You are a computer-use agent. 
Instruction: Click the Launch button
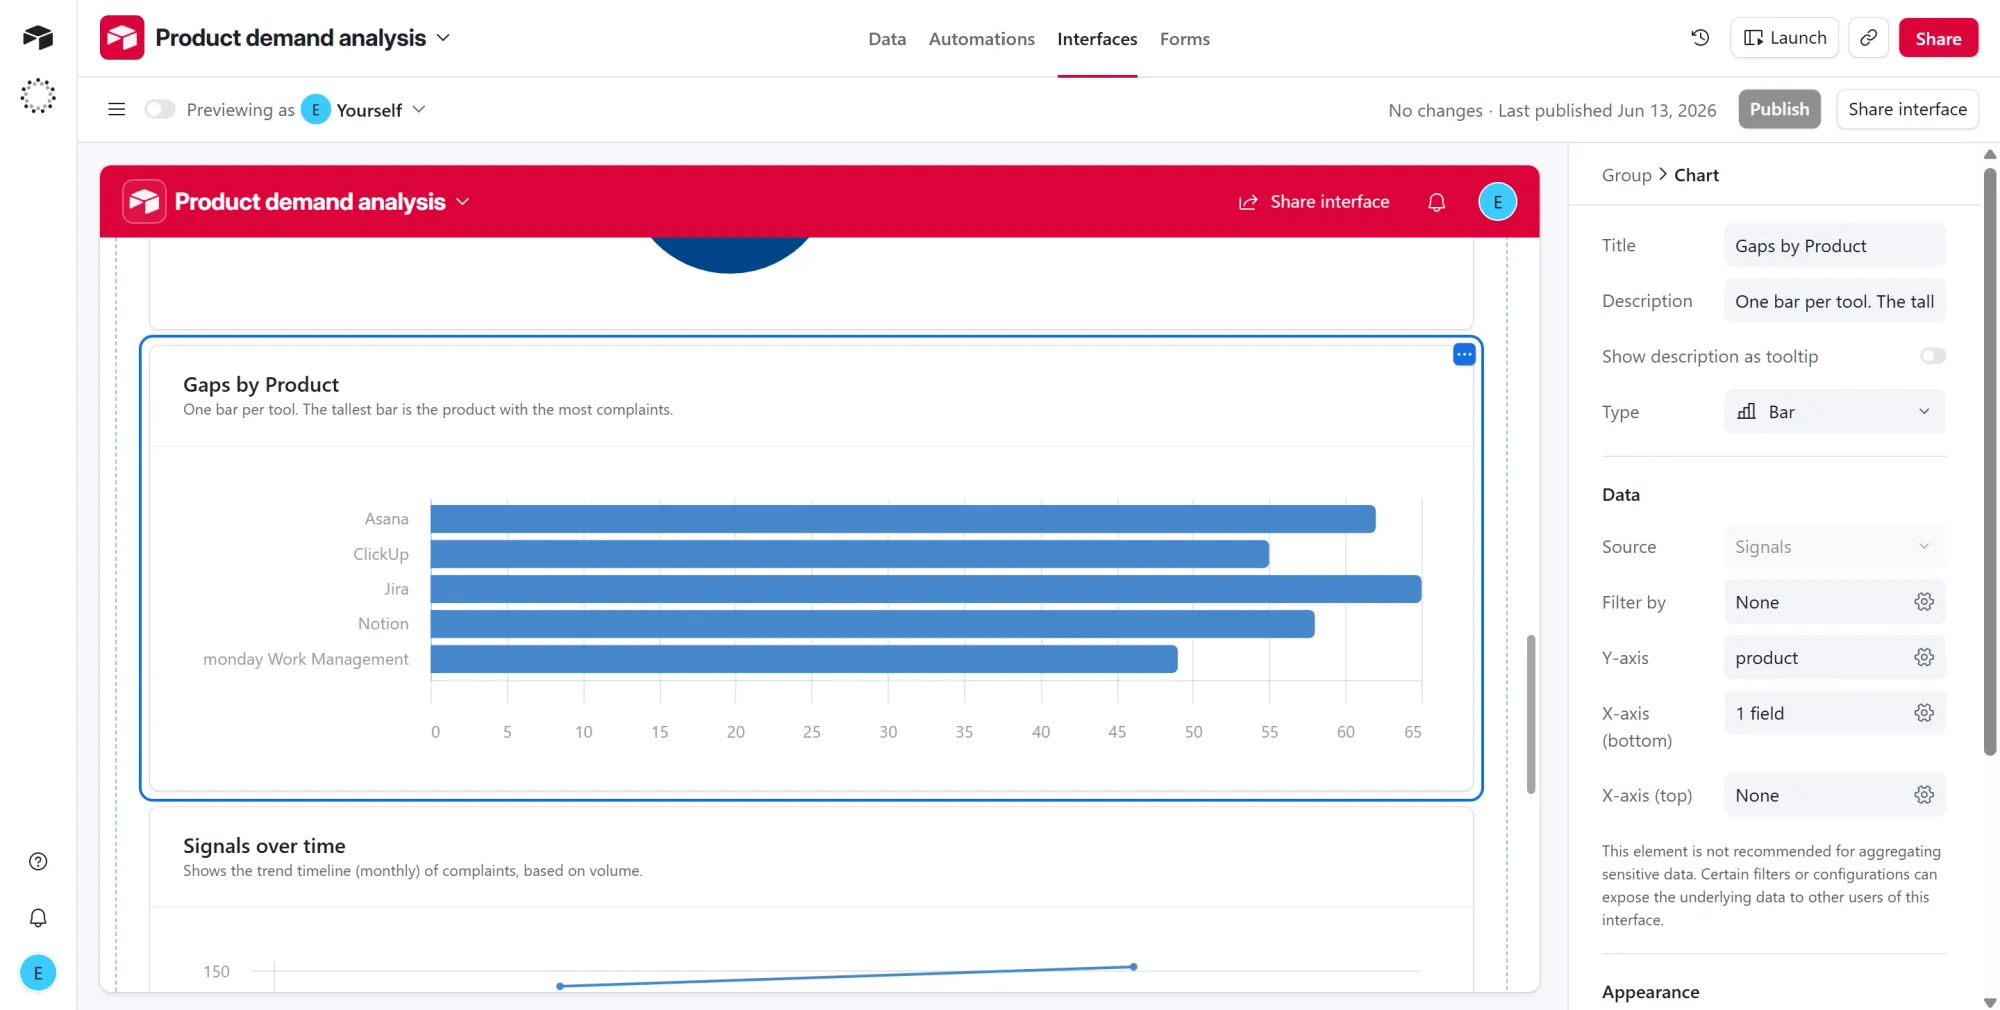1784,38
